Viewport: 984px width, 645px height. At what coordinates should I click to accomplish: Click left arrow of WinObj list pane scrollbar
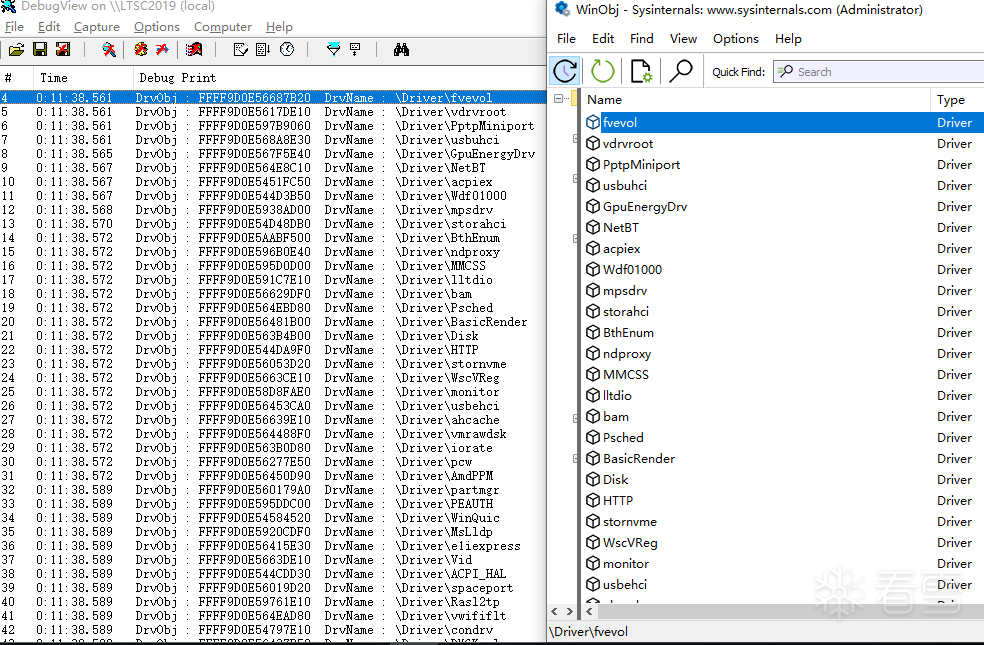click(x=589, y=611)
